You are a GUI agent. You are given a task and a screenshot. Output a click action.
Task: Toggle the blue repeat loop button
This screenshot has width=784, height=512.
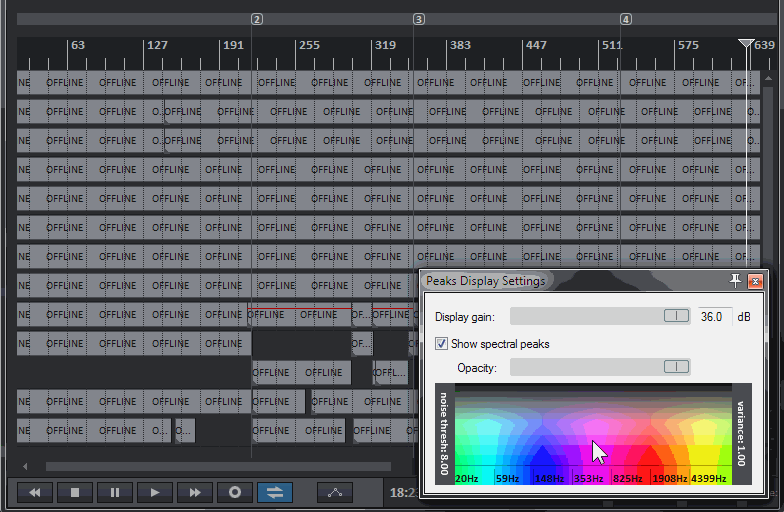[x=275, y=492]
